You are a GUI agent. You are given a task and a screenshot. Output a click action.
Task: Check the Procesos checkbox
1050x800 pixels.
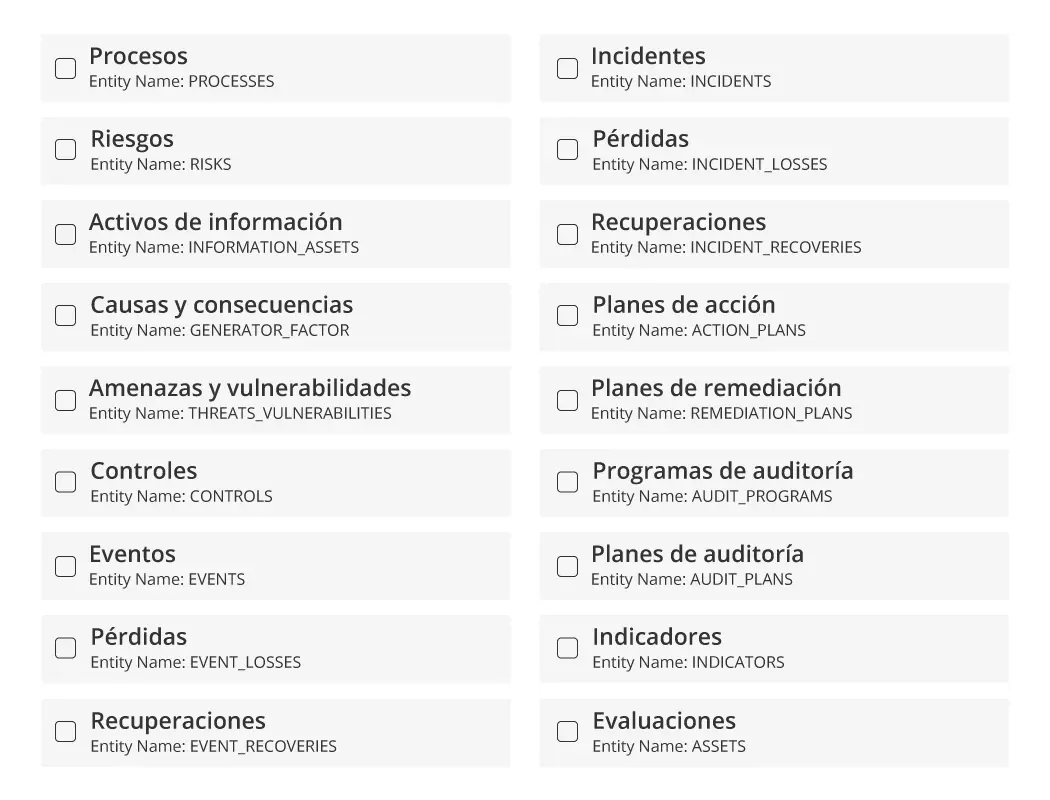[65, 68]
